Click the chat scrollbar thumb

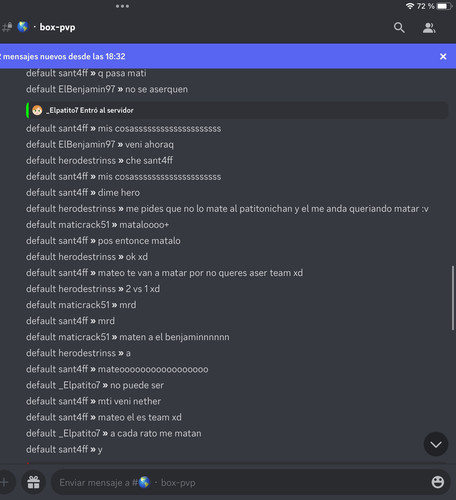pos(453,298)
